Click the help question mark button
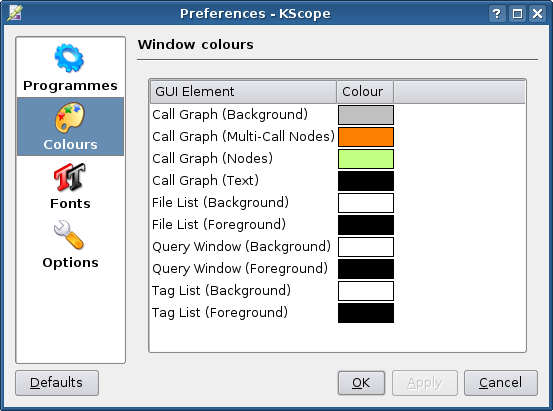This screenshot has height=411, width=553. click(497, 14)
